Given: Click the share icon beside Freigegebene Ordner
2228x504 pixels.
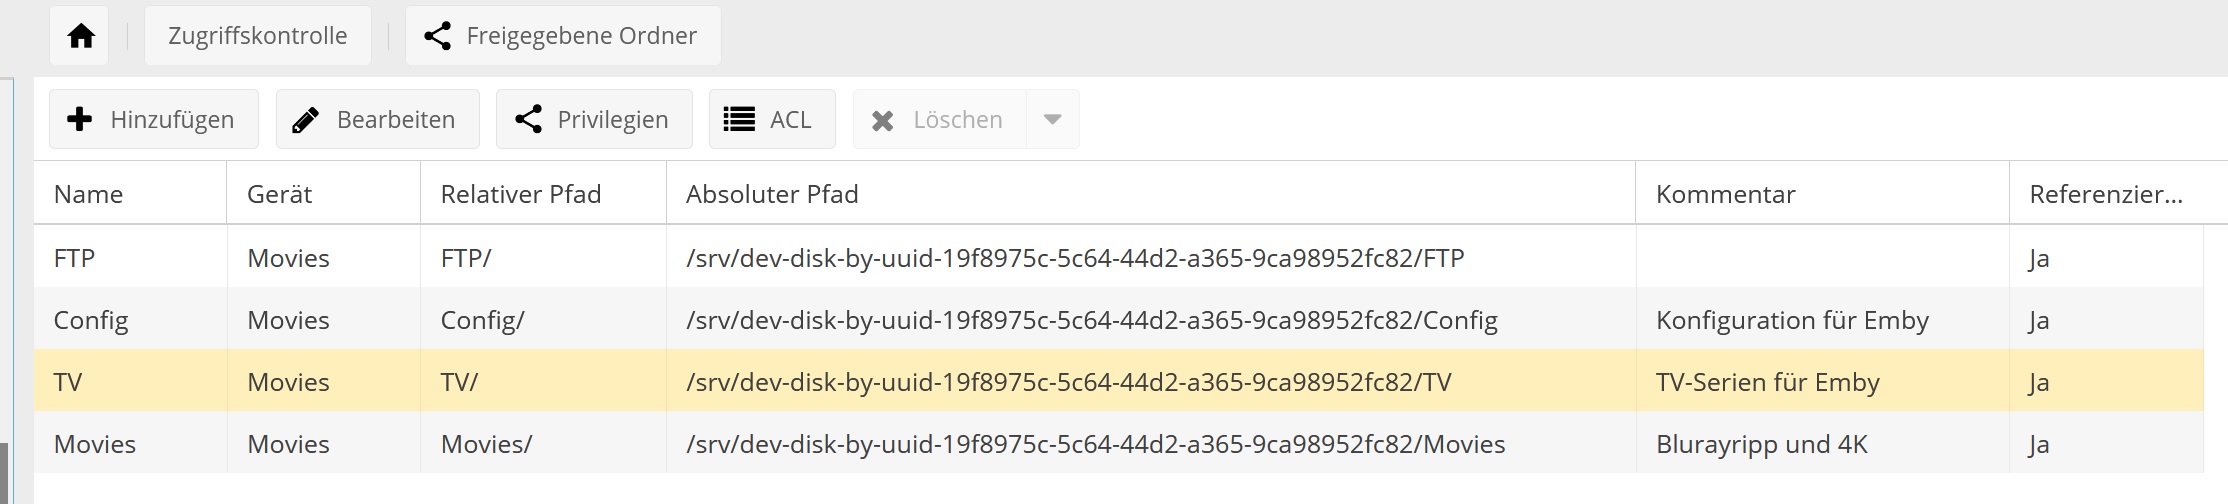Looking at the screenshot, I should coord(437,36).
